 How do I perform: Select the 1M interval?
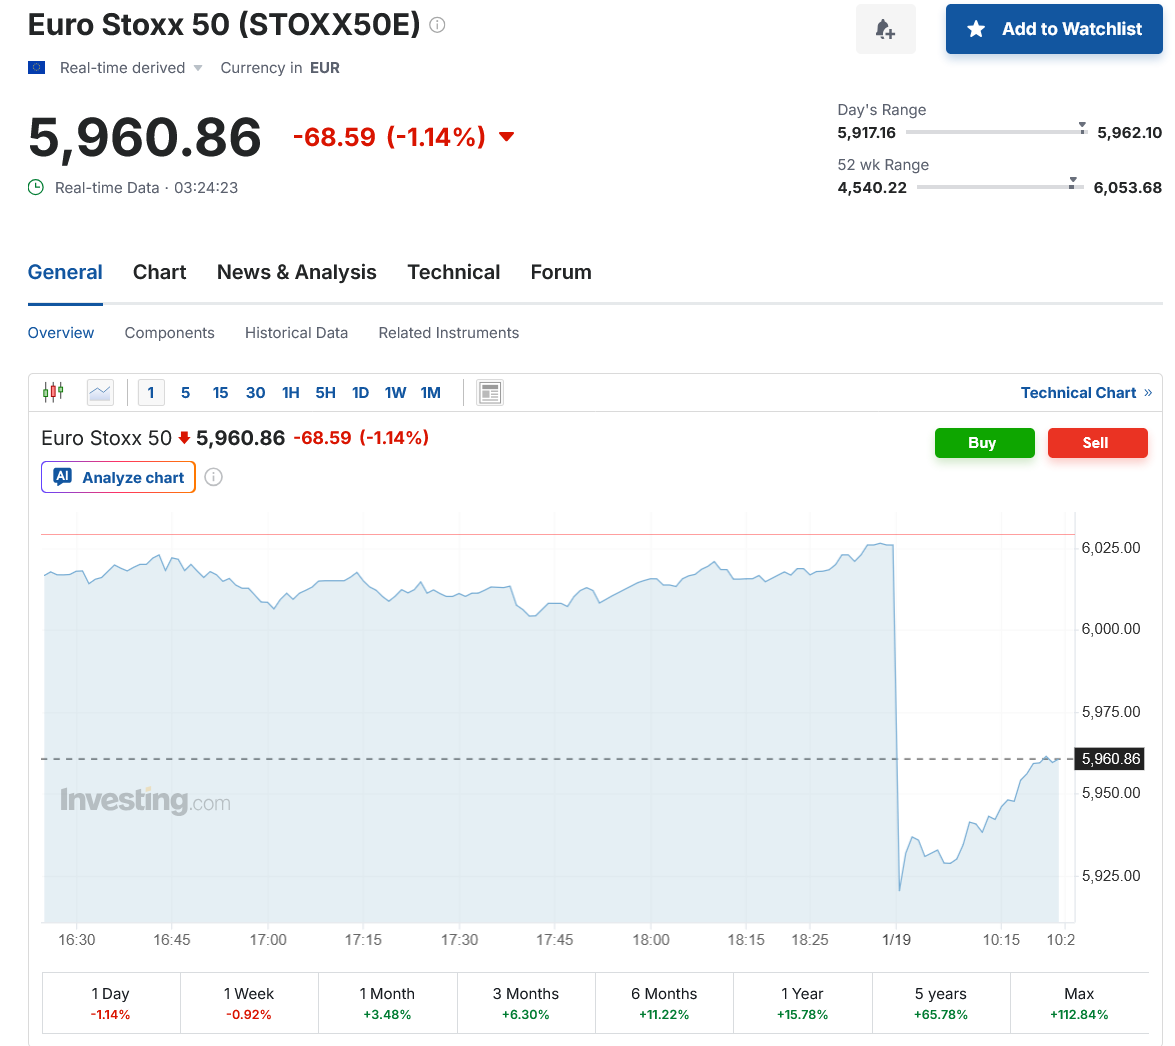click(x=430, y=393)
